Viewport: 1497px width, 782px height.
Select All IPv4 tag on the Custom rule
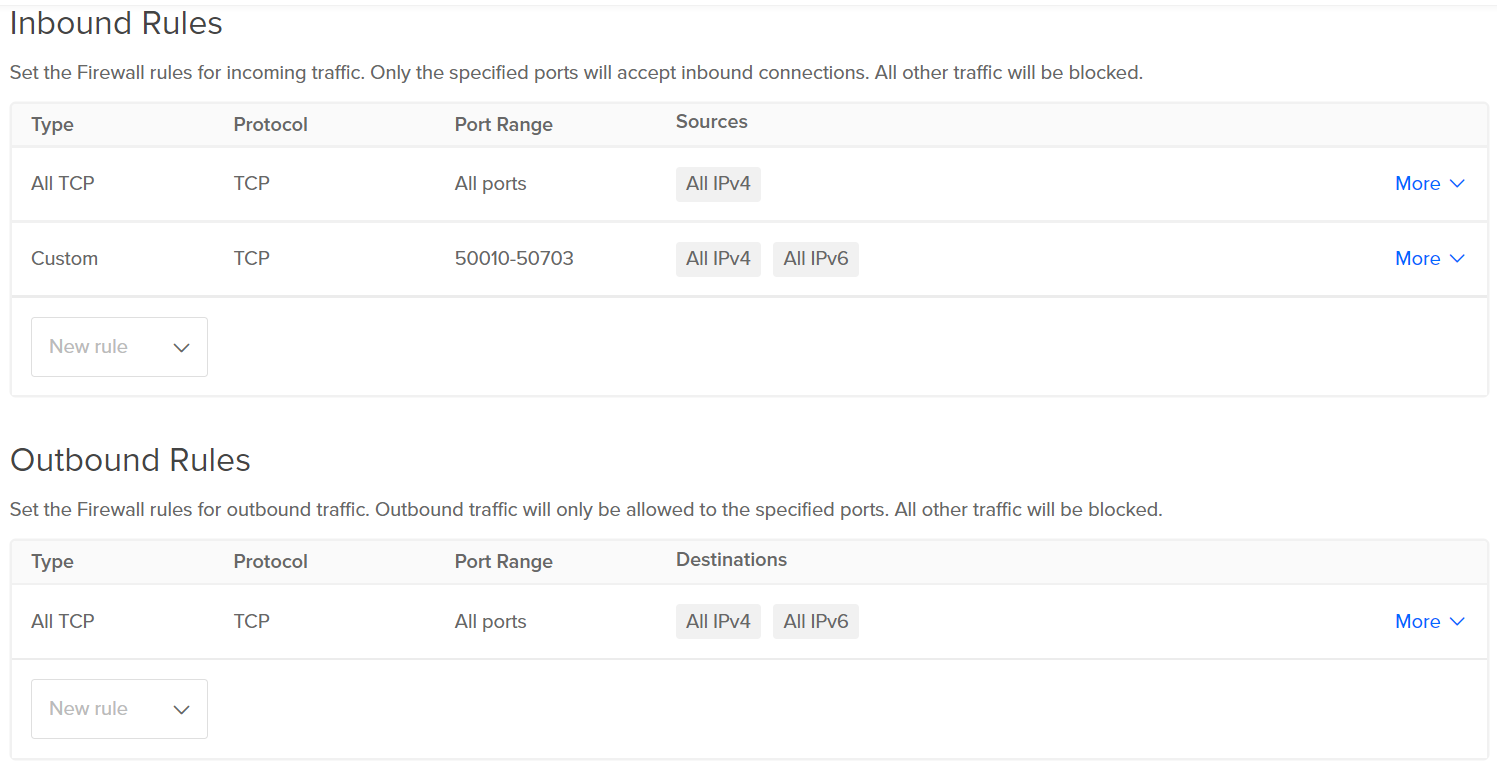click(718, 259)
